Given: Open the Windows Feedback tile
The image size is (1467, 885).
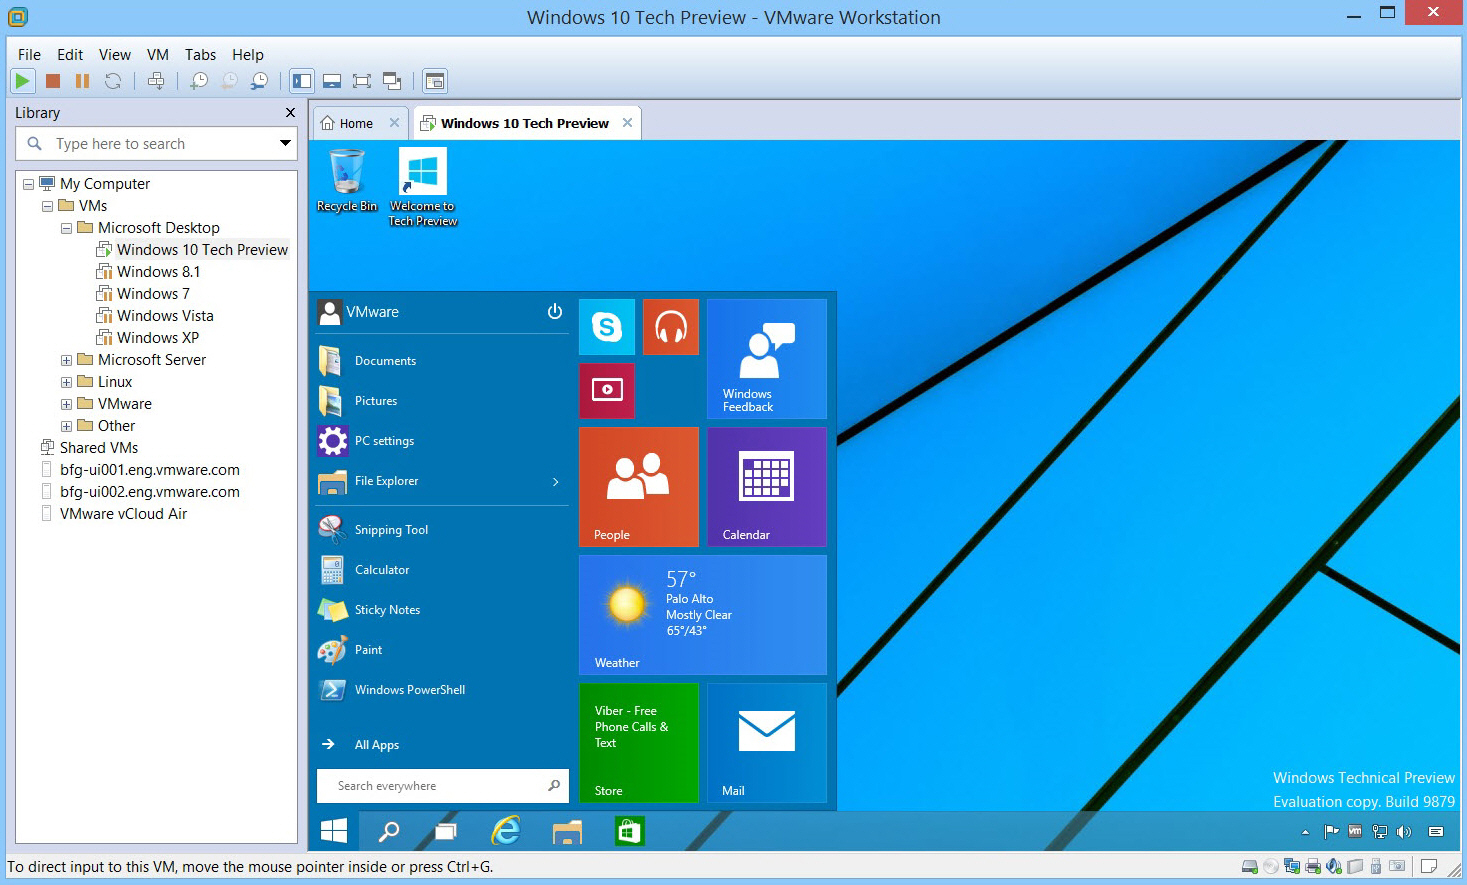Looking at the screenshot, I should point(766,359).
